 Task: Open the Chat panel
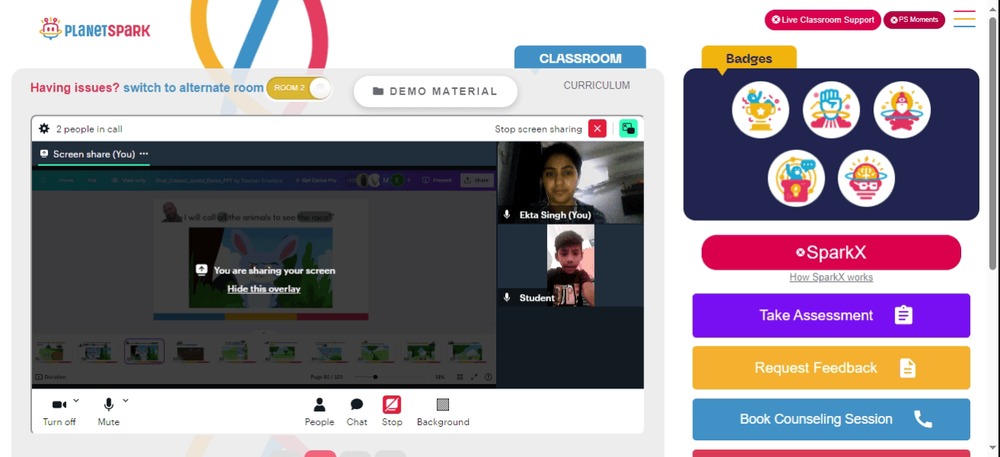click(x=357, y=412)
